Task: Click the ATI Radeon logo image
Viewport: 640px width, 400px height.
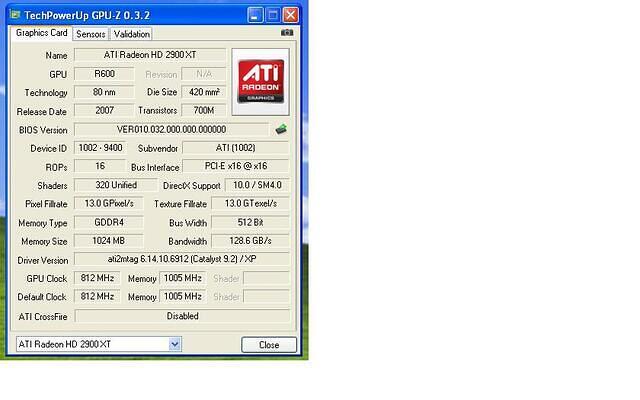Action: pos(260,82)
